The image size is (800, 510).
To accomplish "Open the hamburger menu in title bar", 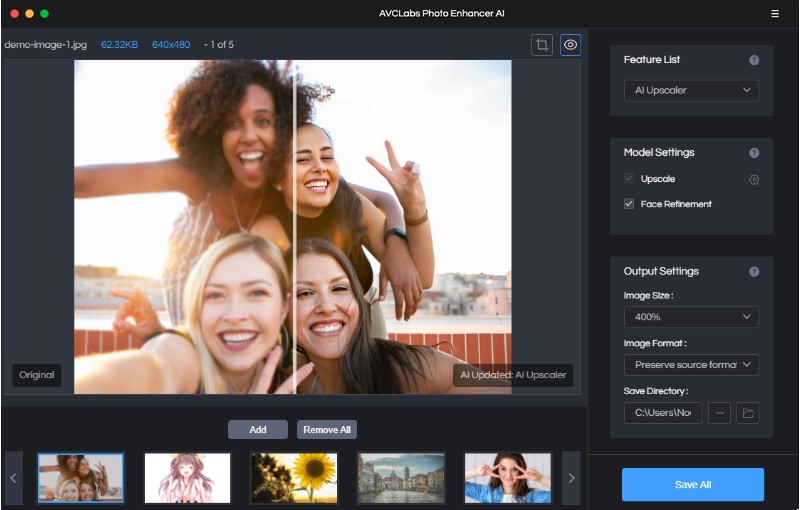I will coord(774,14).
